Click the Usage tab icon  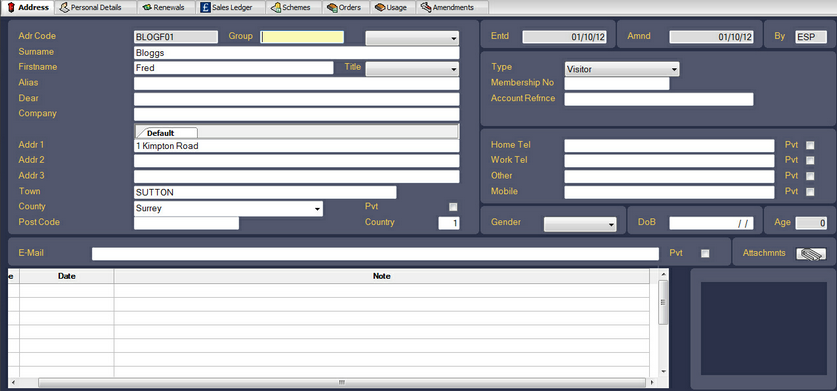coord(380,7)
